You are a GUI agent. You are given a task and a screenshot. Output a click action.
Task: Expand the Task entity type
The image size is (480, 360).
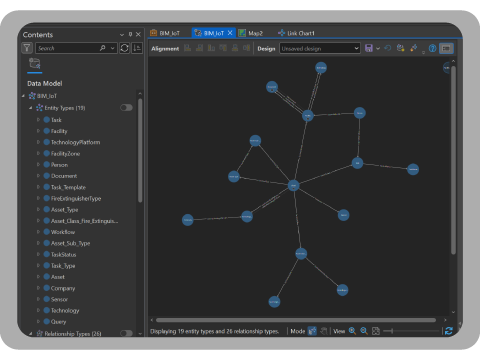[x=38, y=120]
